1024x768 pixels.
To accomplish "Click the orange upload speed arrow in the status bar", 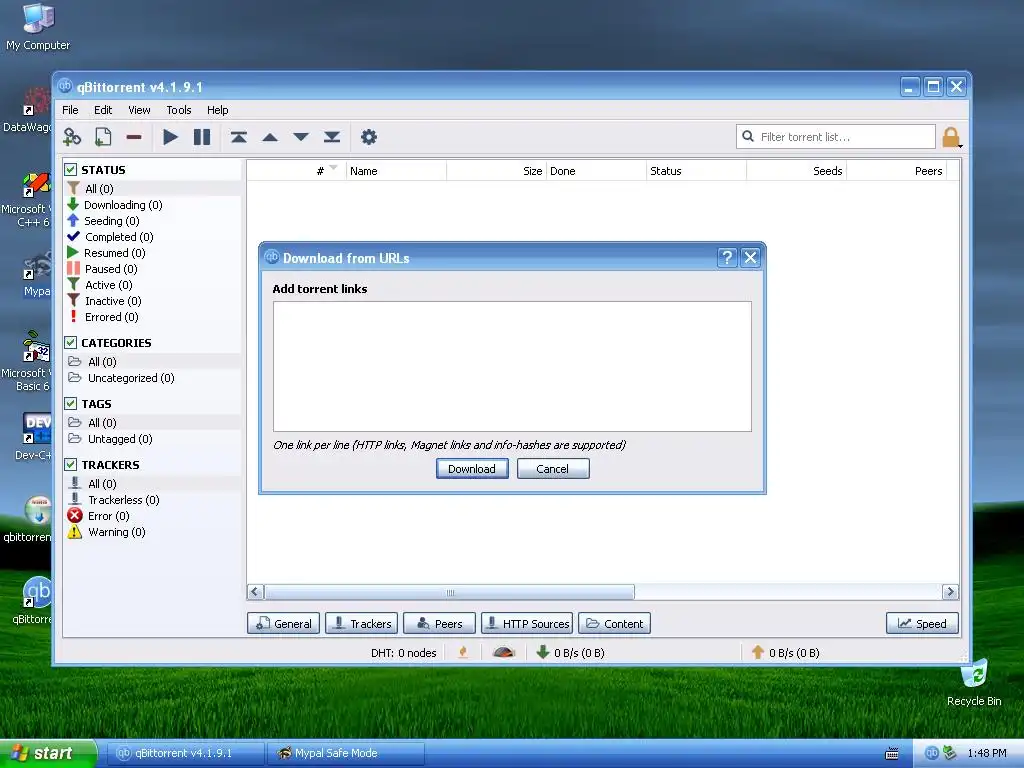I will pos(758,652).
